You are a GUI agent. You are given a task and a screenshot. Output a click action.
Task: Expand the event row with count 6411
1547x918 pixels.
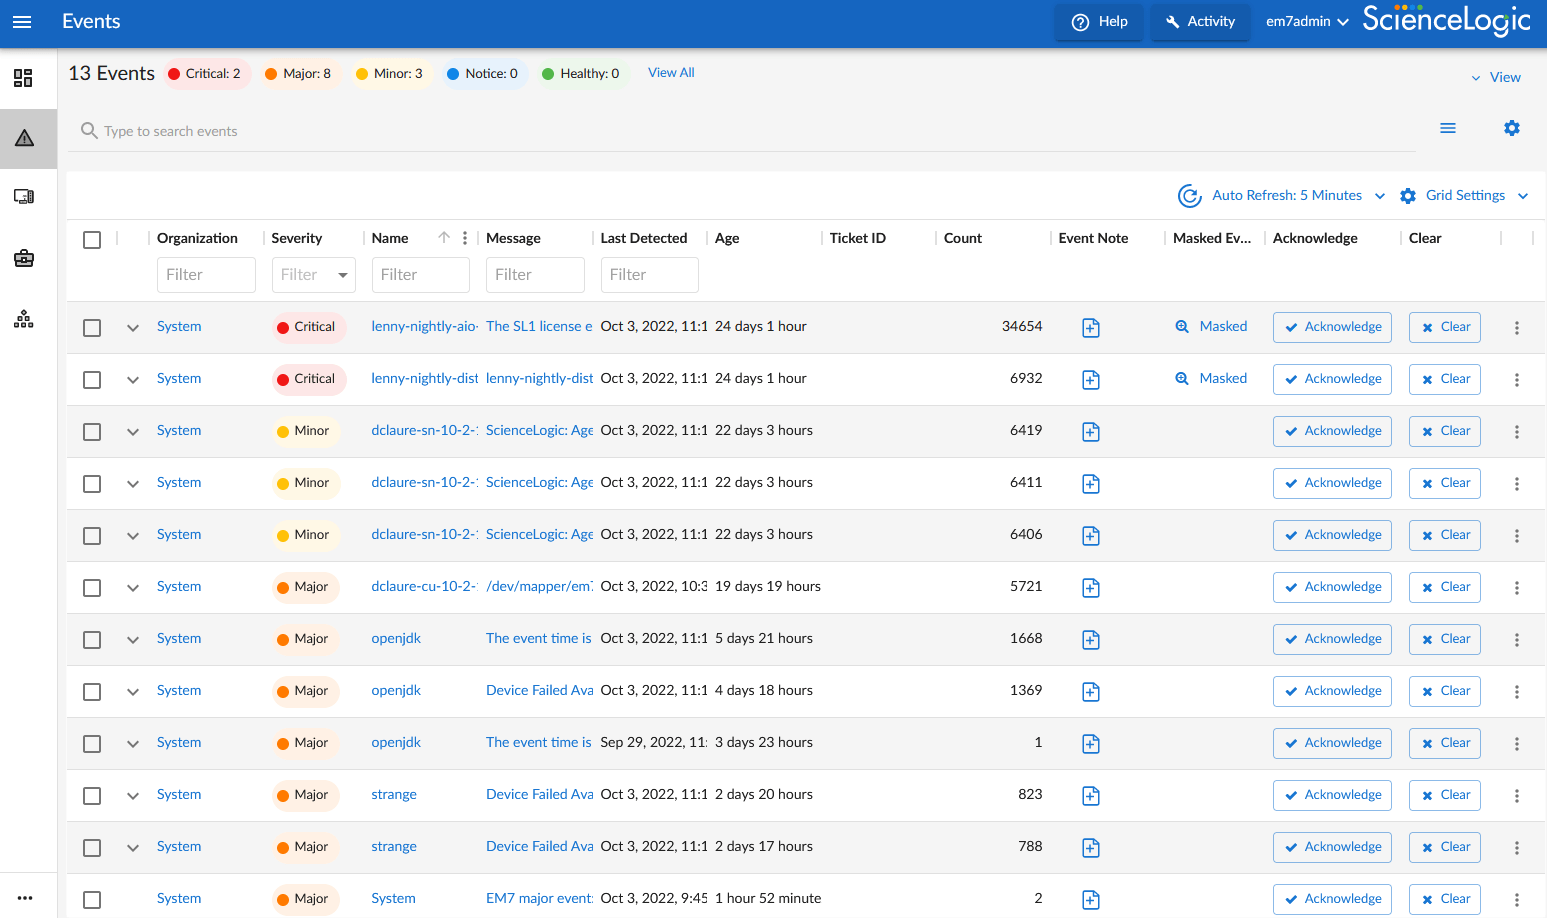point(133,484)
